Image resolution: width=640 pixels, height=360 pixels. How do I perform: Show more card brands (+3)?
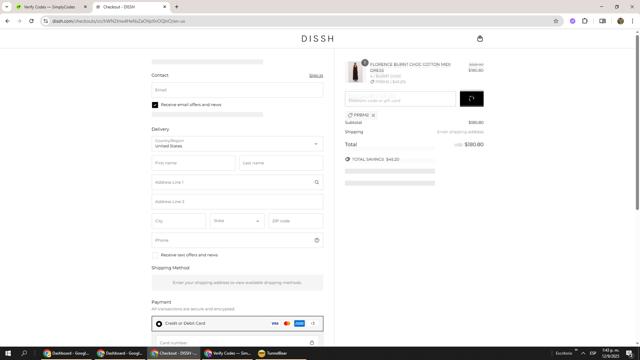[x=313, y=323]
